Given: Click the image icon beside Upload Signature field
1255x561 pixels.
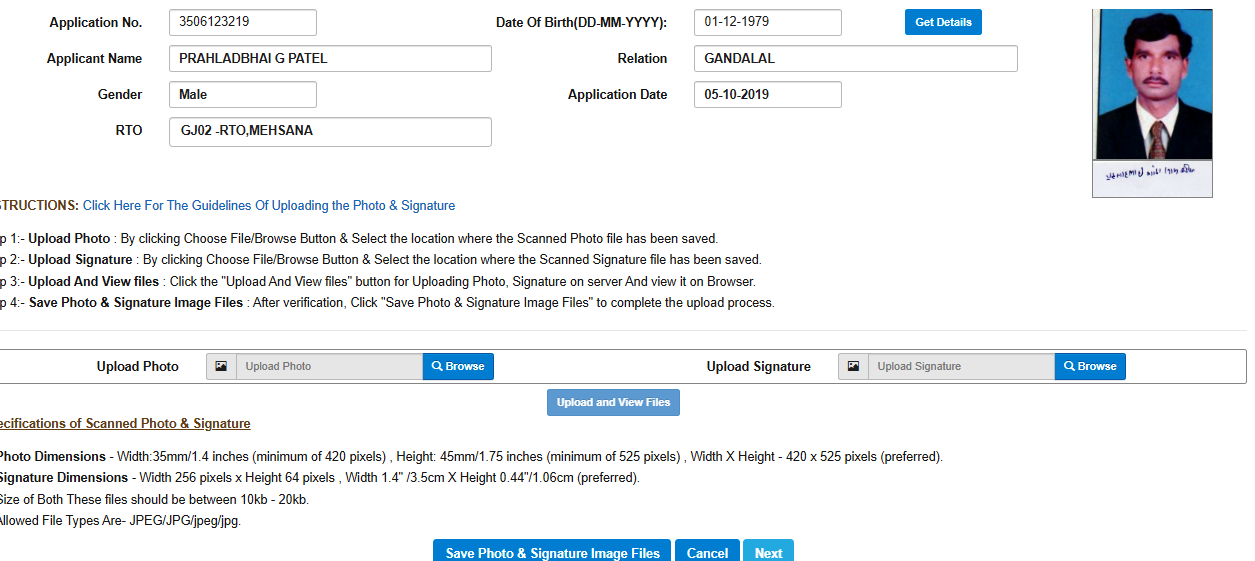Looking at the screenshot, I should 853,366.
